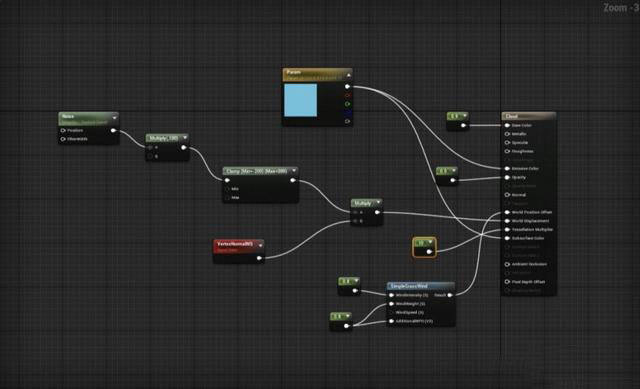Click the Emissive Color pin on Cloud node
The image size is (640, 389).
tap(507, 168)
